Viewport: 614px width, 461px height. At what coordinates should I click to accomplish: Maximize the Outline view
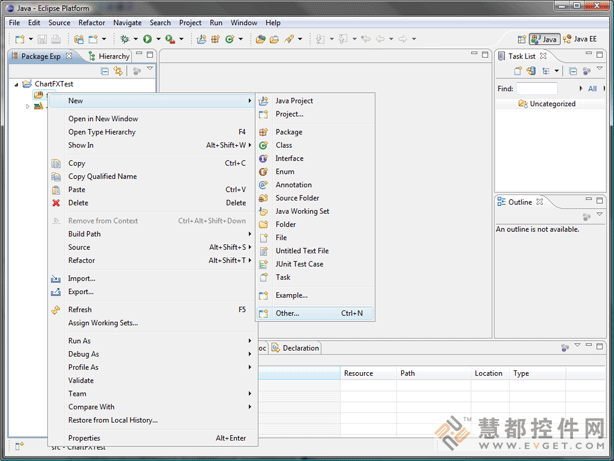pyautogui.click(x=600, y=200)
